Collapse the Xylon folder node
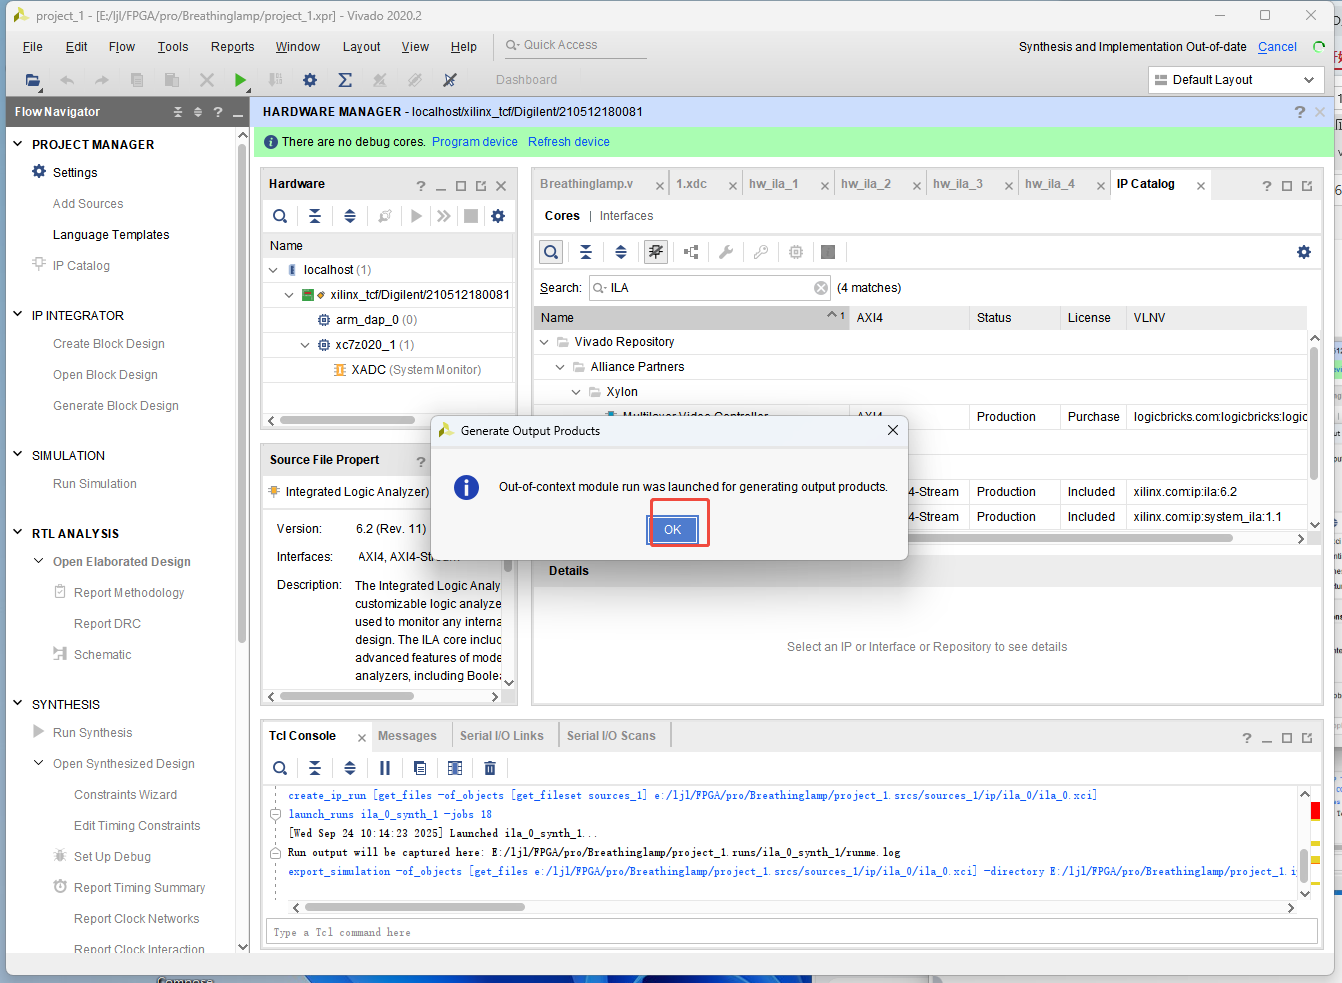Screen dimensions: 1342x983 click(576, 392)
